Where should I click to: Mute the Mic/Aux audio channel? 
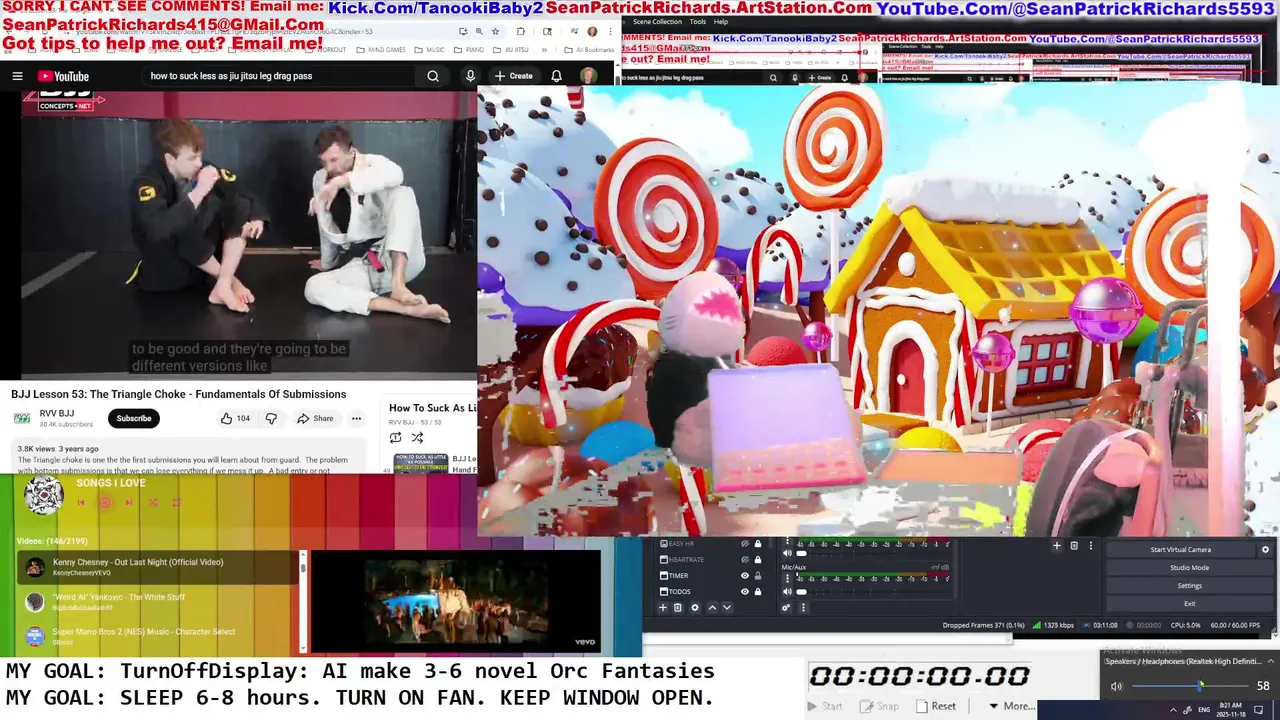click(x=787, y=592)
